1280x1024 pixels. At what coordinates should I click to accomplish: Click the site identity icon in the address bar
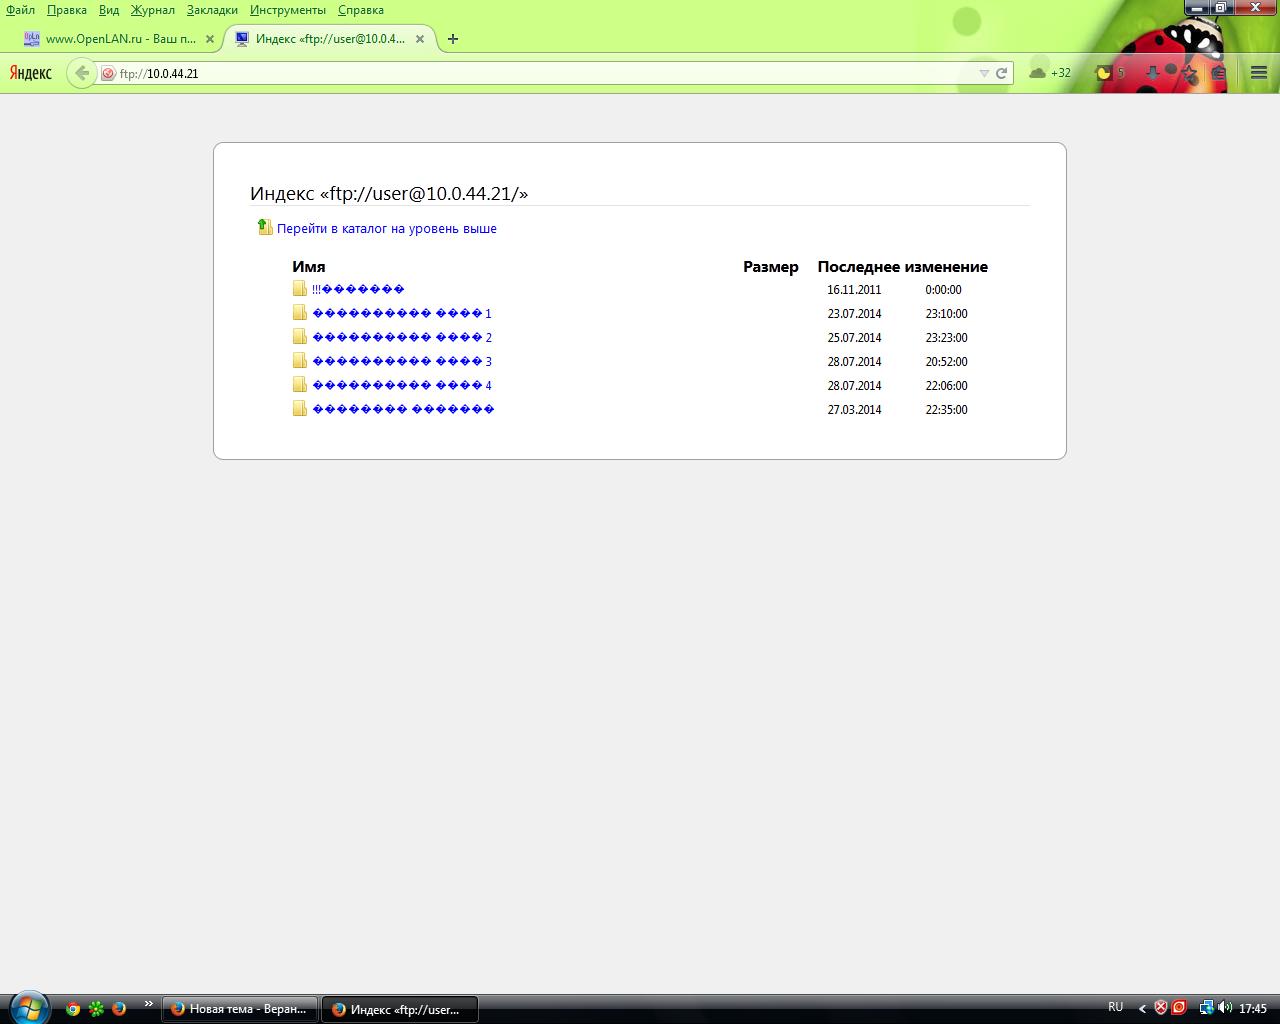point(109,73)
